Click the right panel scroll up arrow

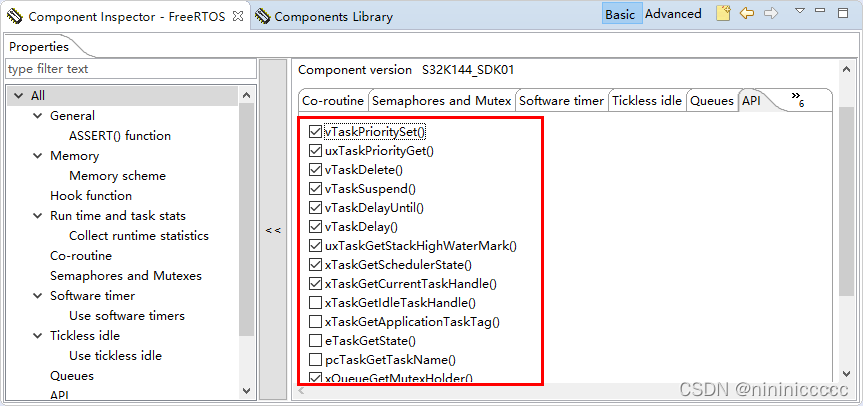point(846,69)
